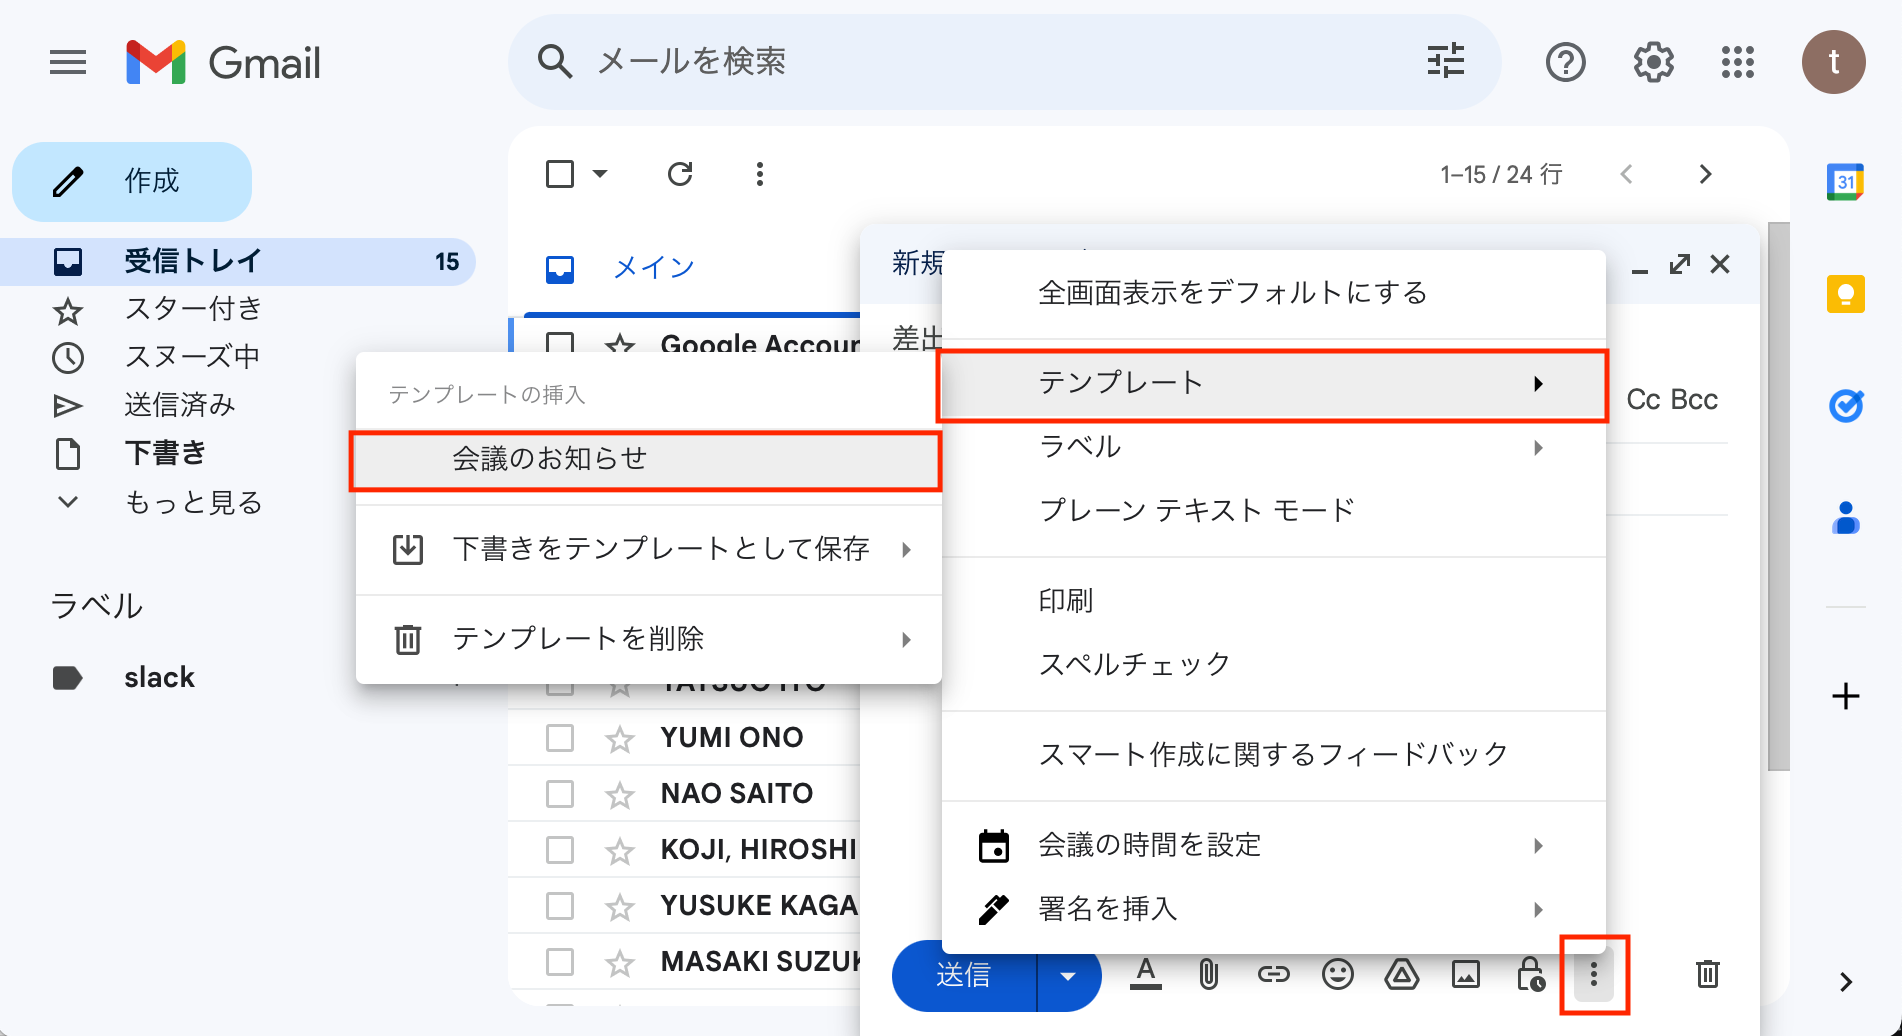
Task: Insert a link in compose
Action: (x=1273, y=974)
